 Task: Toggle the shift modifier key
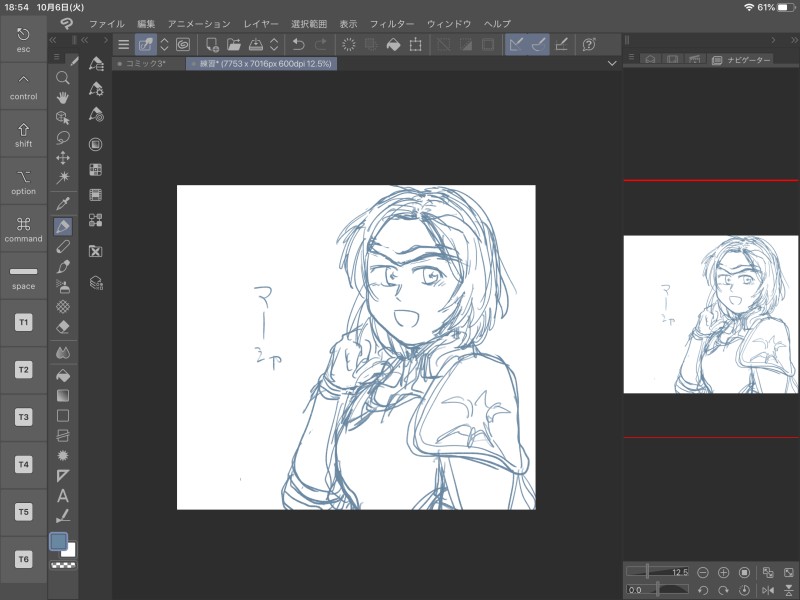23,134
